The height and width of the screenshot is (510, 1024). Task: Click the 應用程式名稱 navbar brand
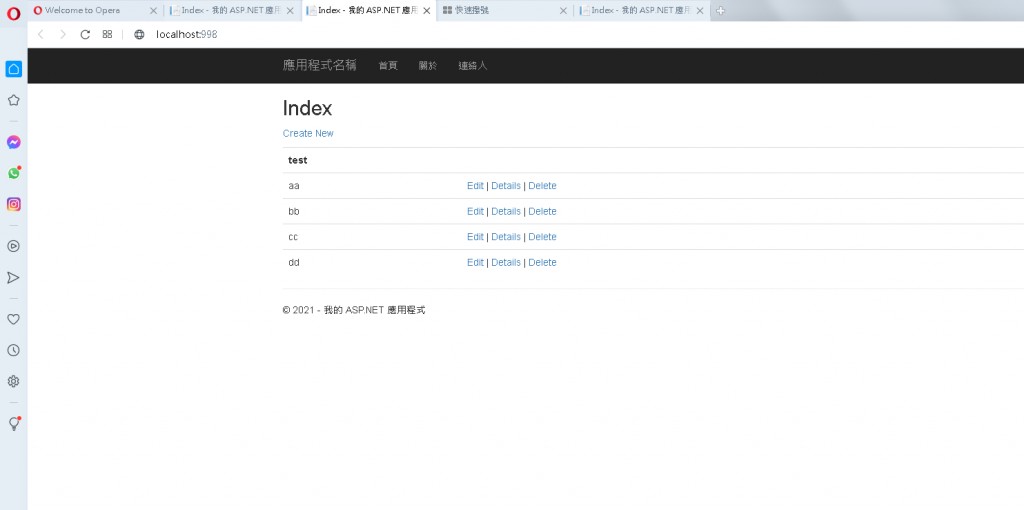pos(319,65)
